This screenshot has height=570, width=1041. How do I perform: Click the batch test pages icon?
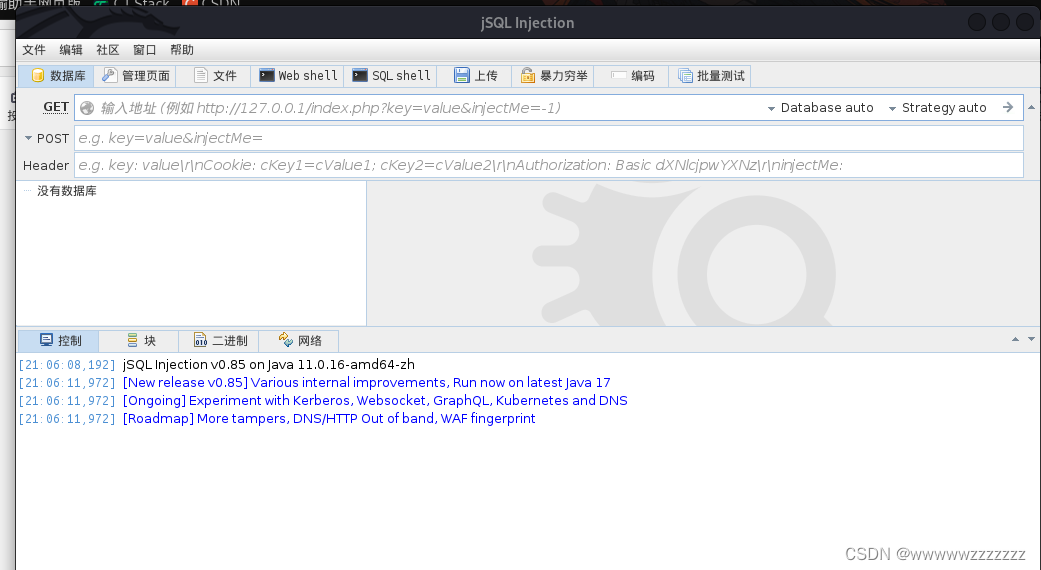pos(685,76)
